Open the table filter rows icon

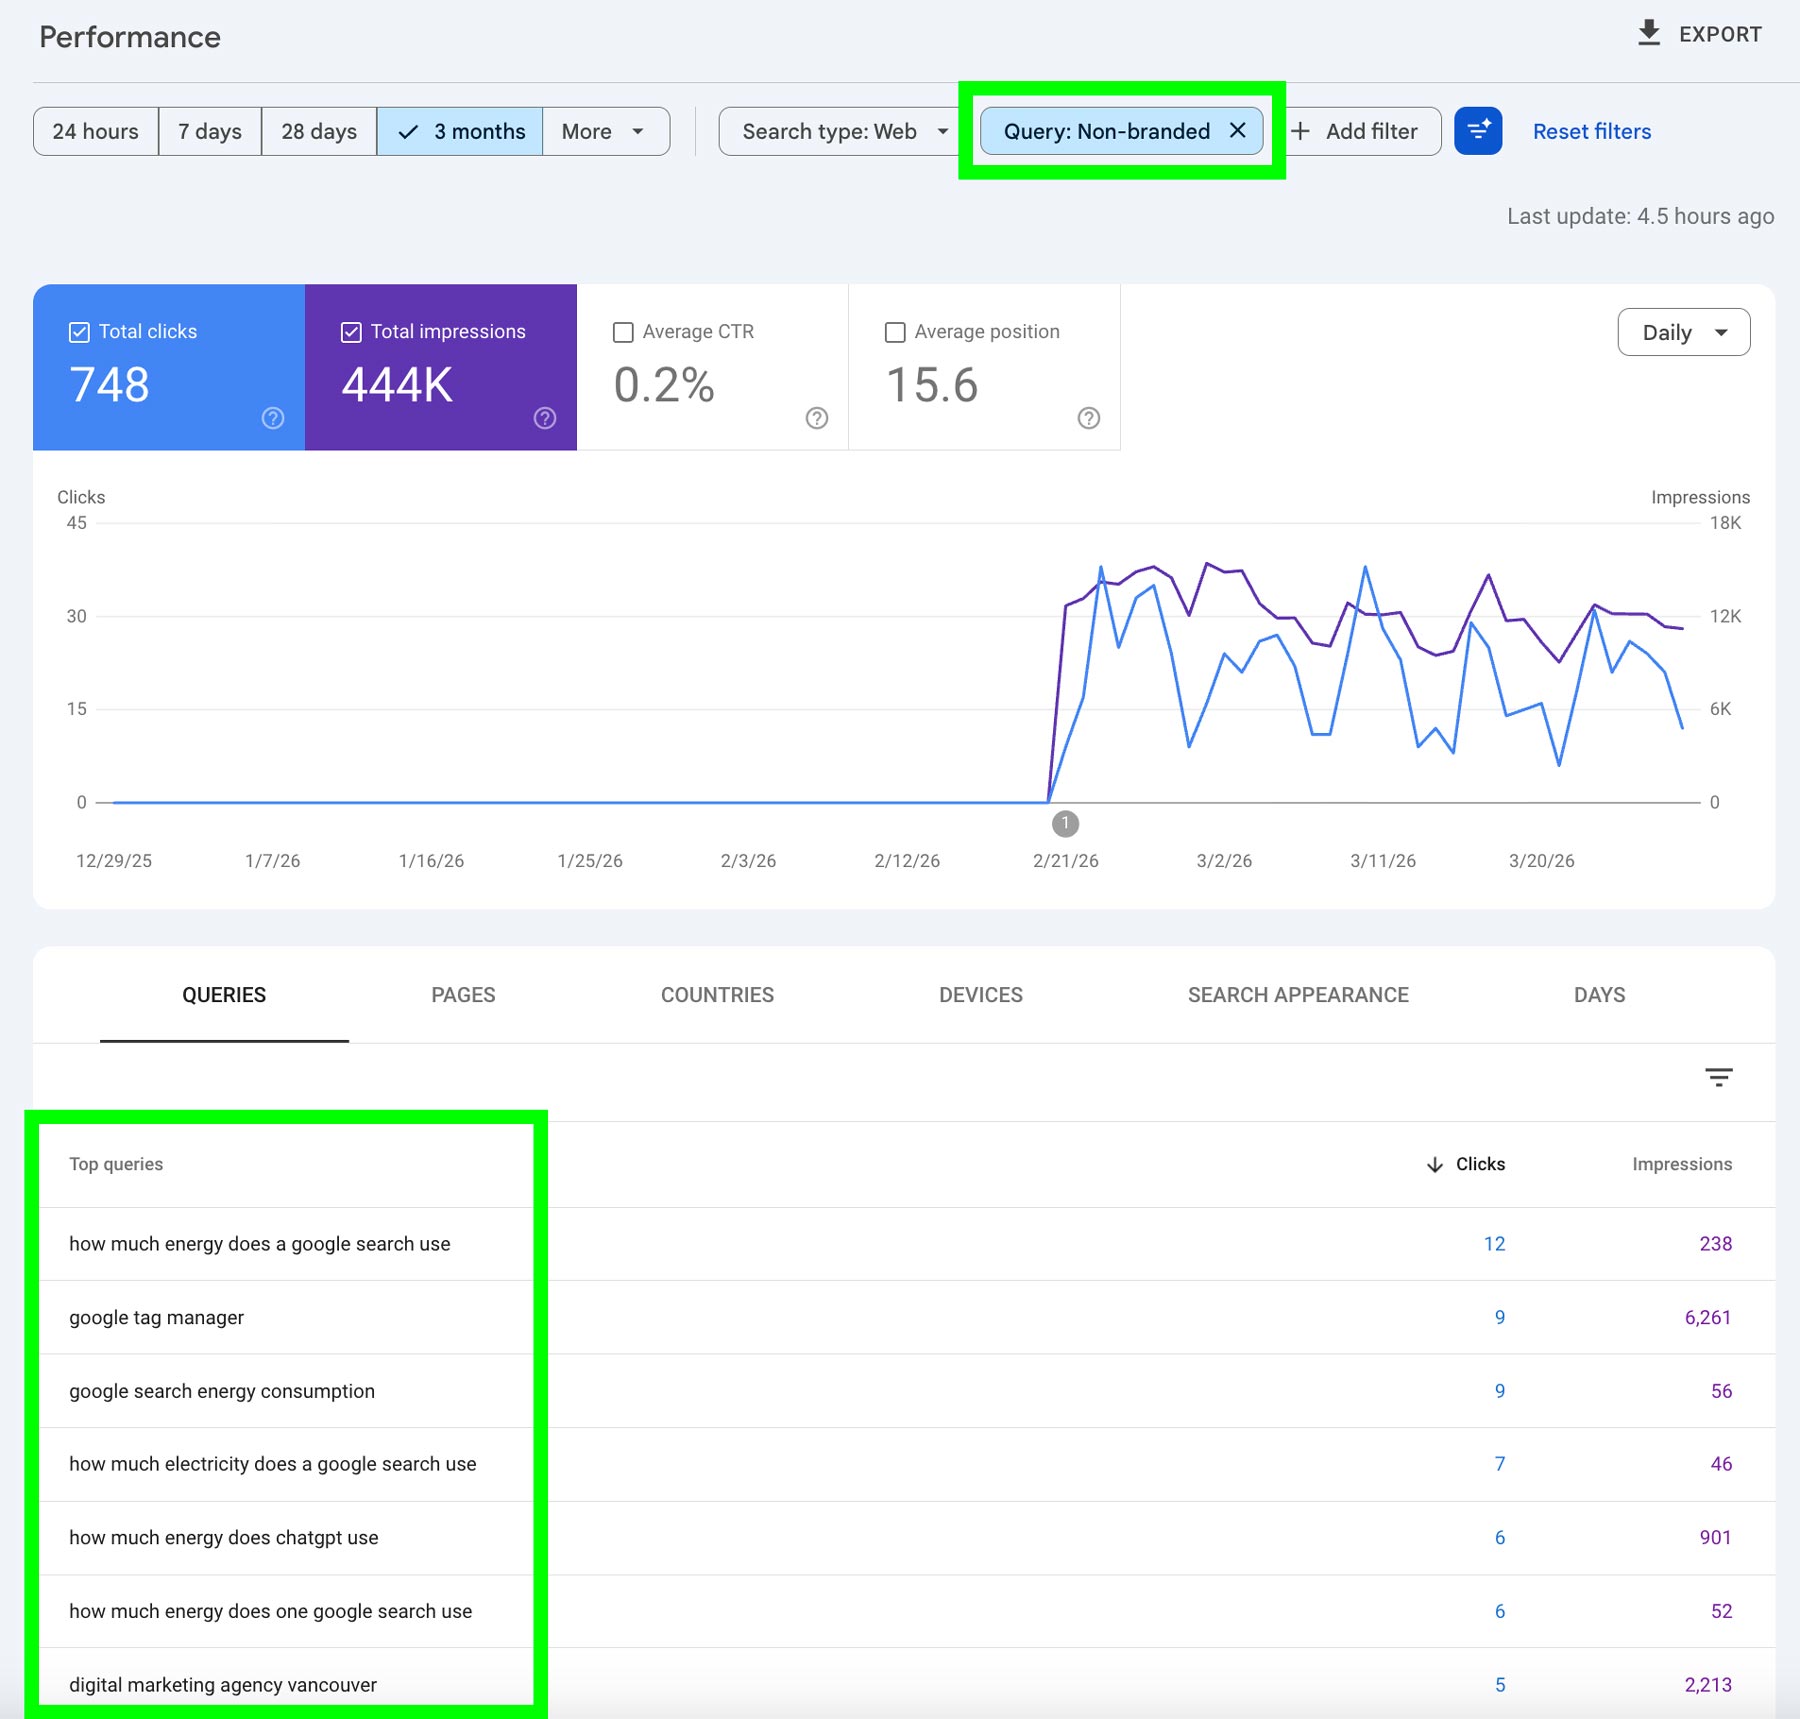tap(1718, 1077)
